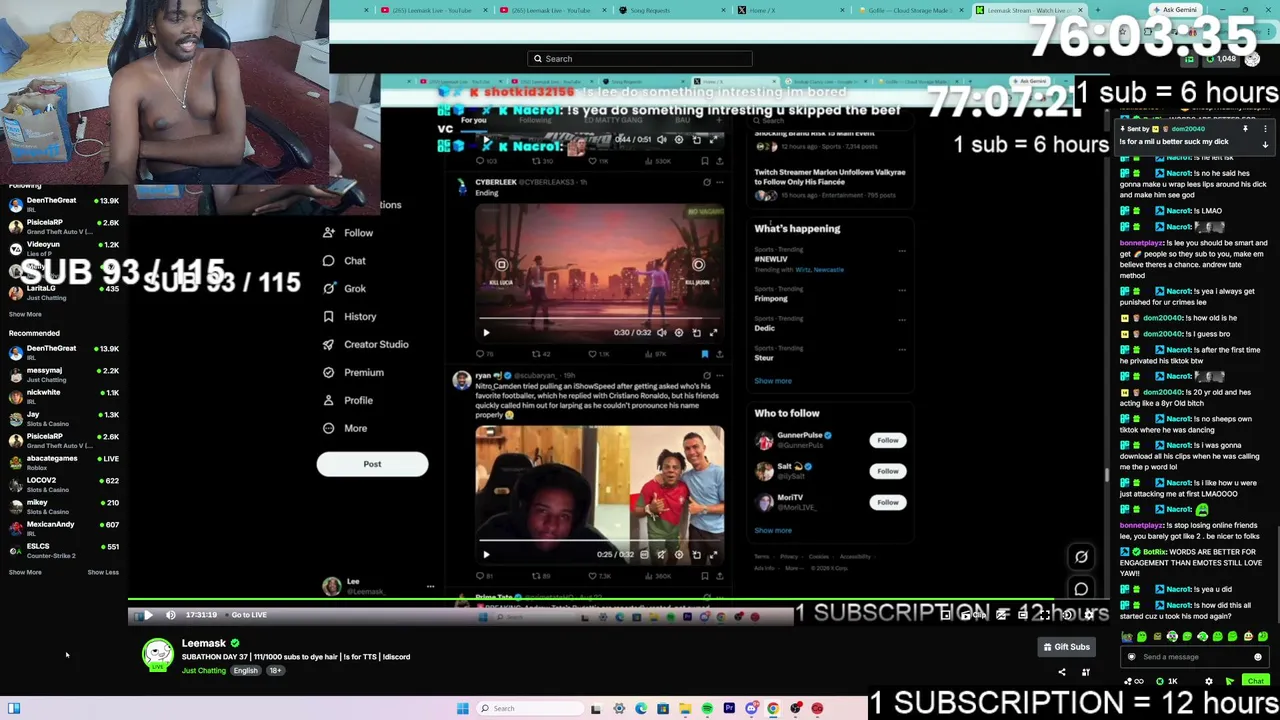Click the red Co icon on the taskbar
The height and width of the screenshot is (720, 1280).
[817, 709]
